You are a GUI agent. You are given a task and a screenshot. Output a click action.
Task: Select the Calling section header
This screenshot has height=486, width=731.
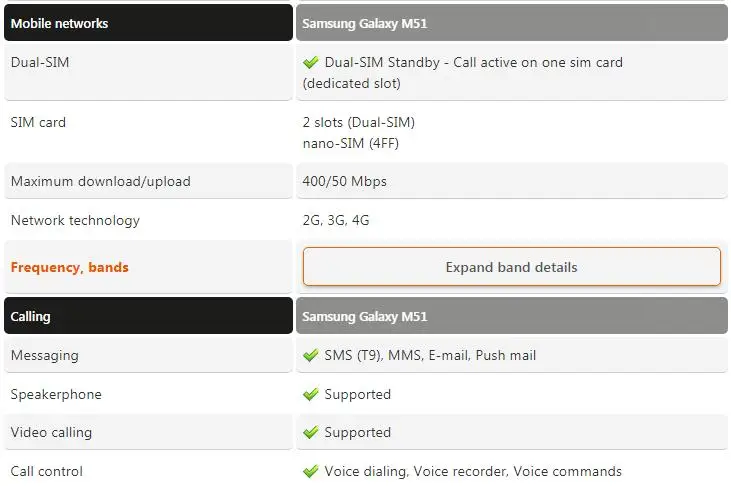tap(148, 316)
